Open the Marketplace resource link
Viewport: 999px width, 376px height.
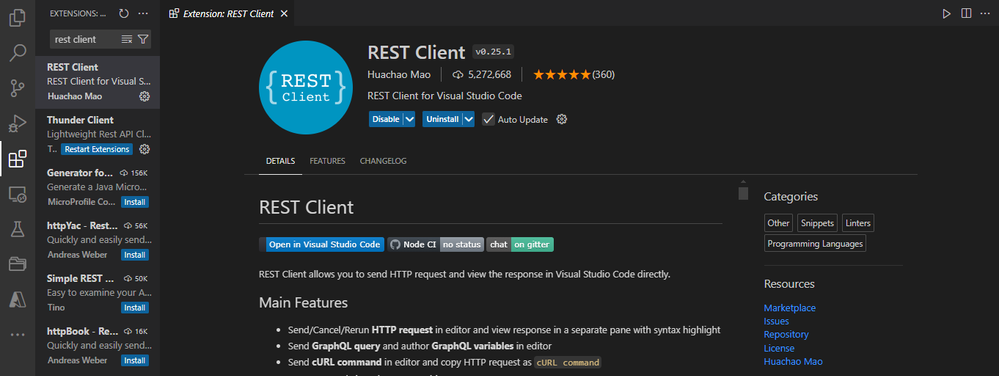tap(789, 308)
